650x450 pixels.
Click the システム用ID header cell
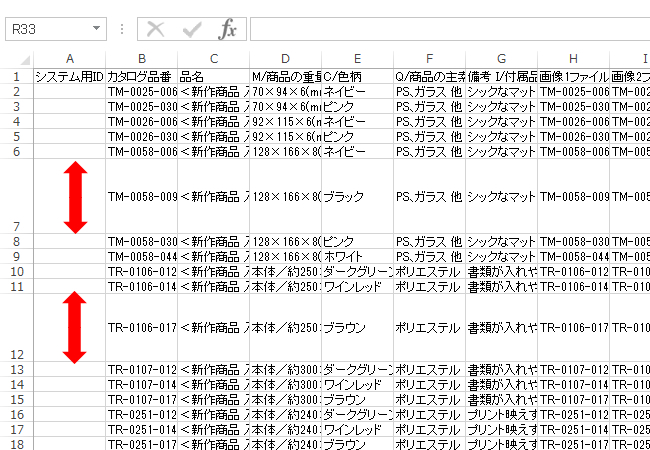click(x=69, y=76)
